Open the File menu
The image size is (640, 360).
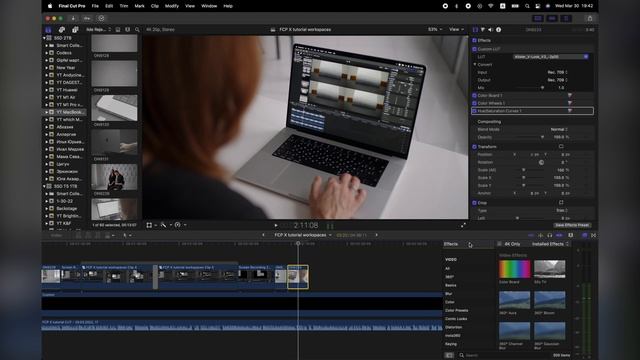(x=95, y=6)
